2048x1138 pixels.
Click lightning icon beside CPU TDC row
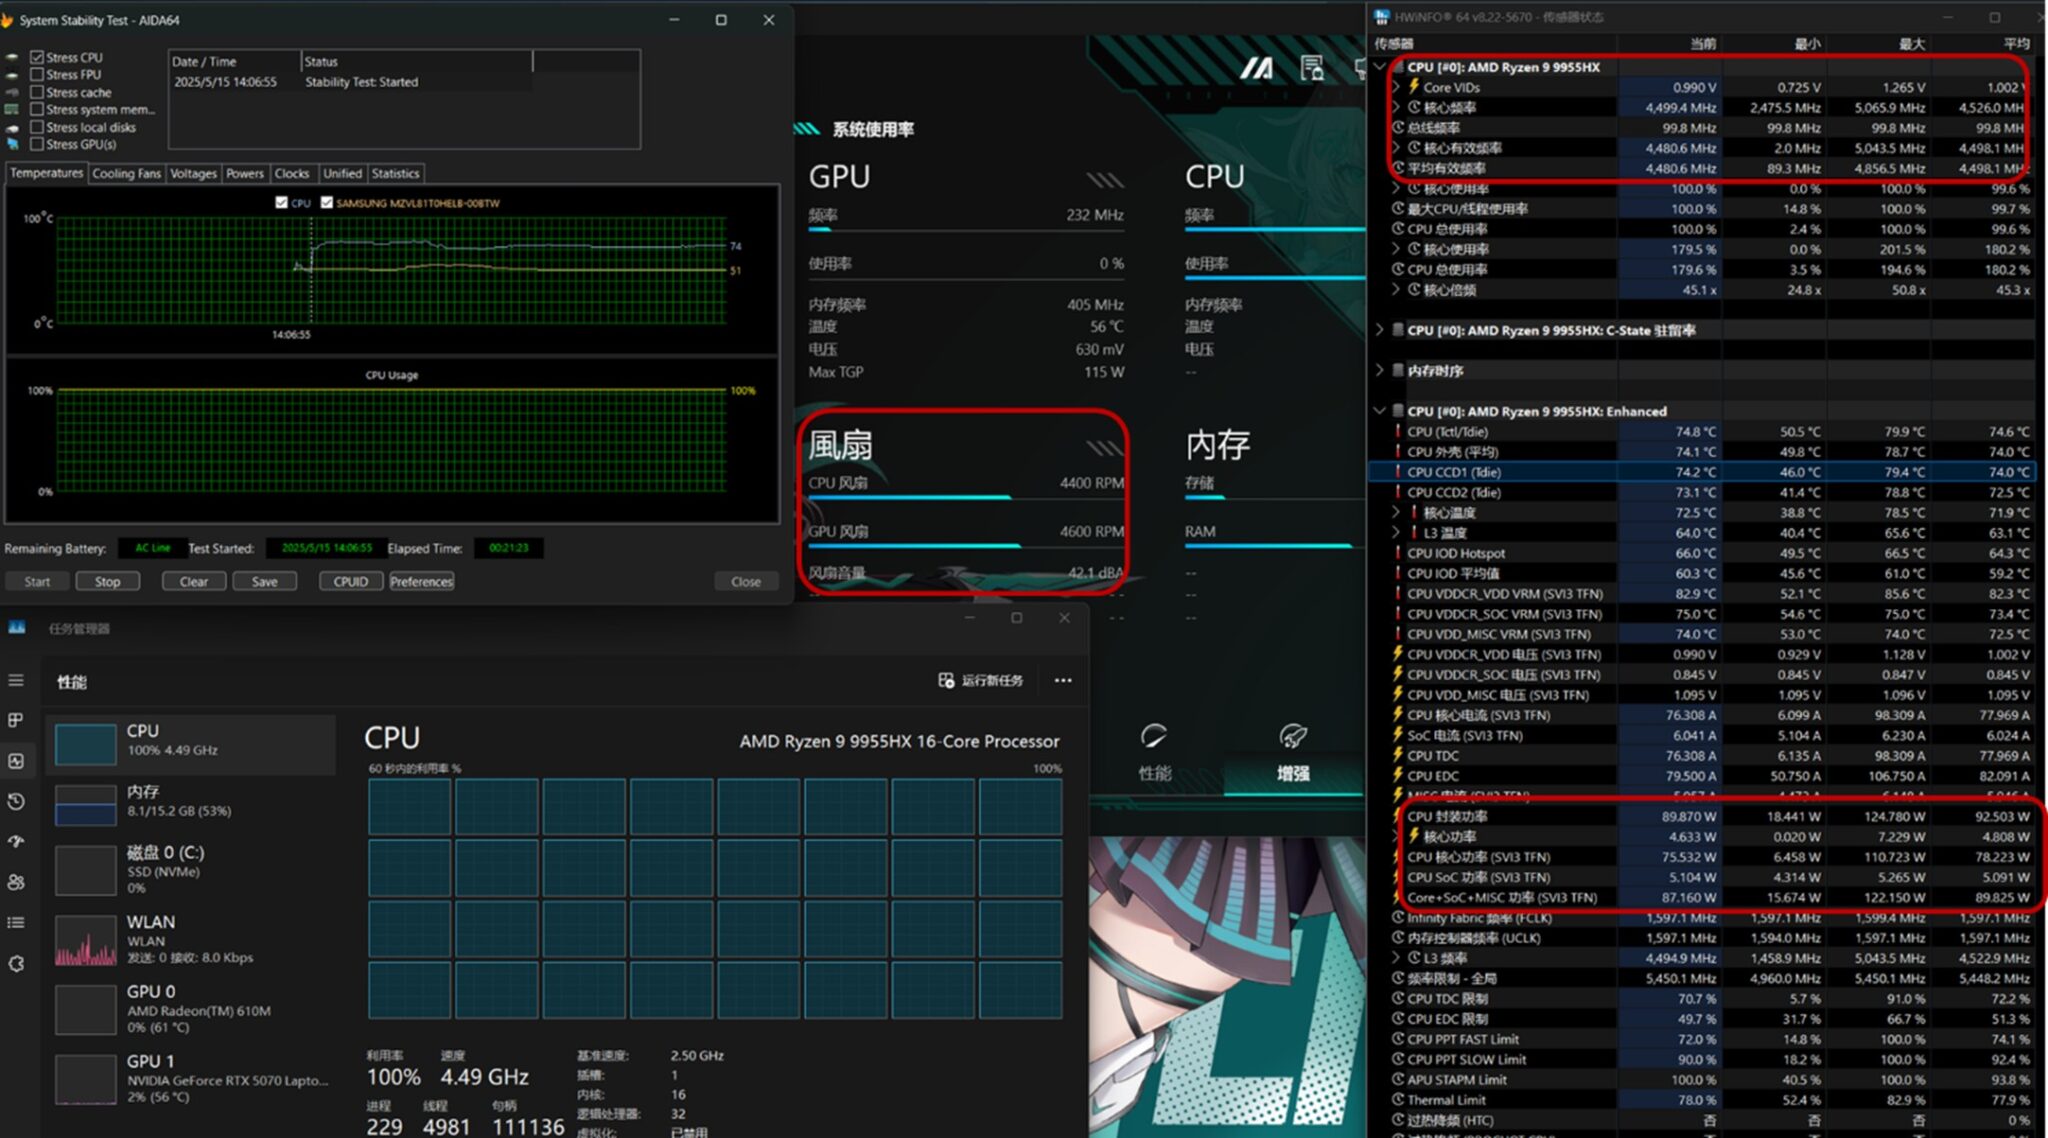tap(1398, 755)
